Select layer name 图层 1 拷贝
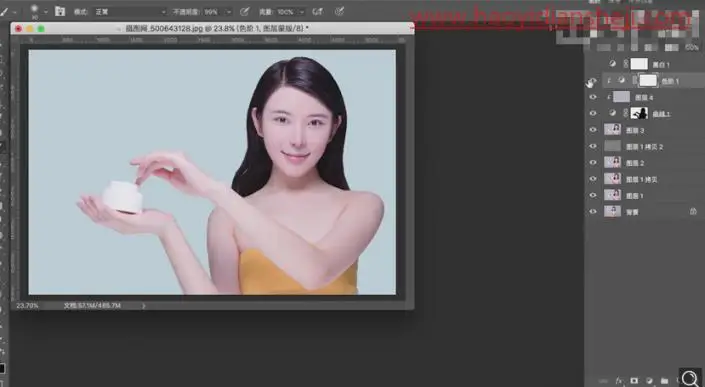705x387 pixels. pos(642,180)
